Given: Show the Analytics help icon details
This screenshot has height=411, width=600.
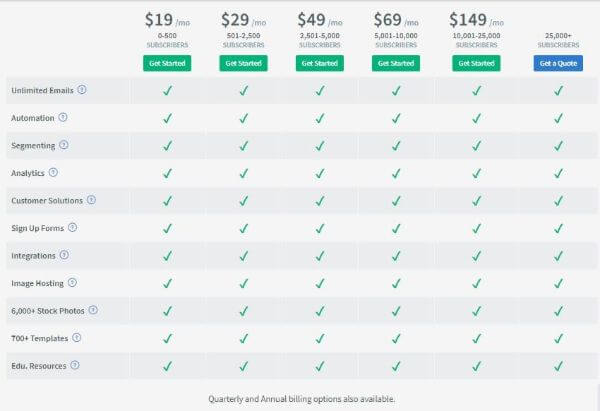Looking at the screenshot, I should click(x=53, y=172).
